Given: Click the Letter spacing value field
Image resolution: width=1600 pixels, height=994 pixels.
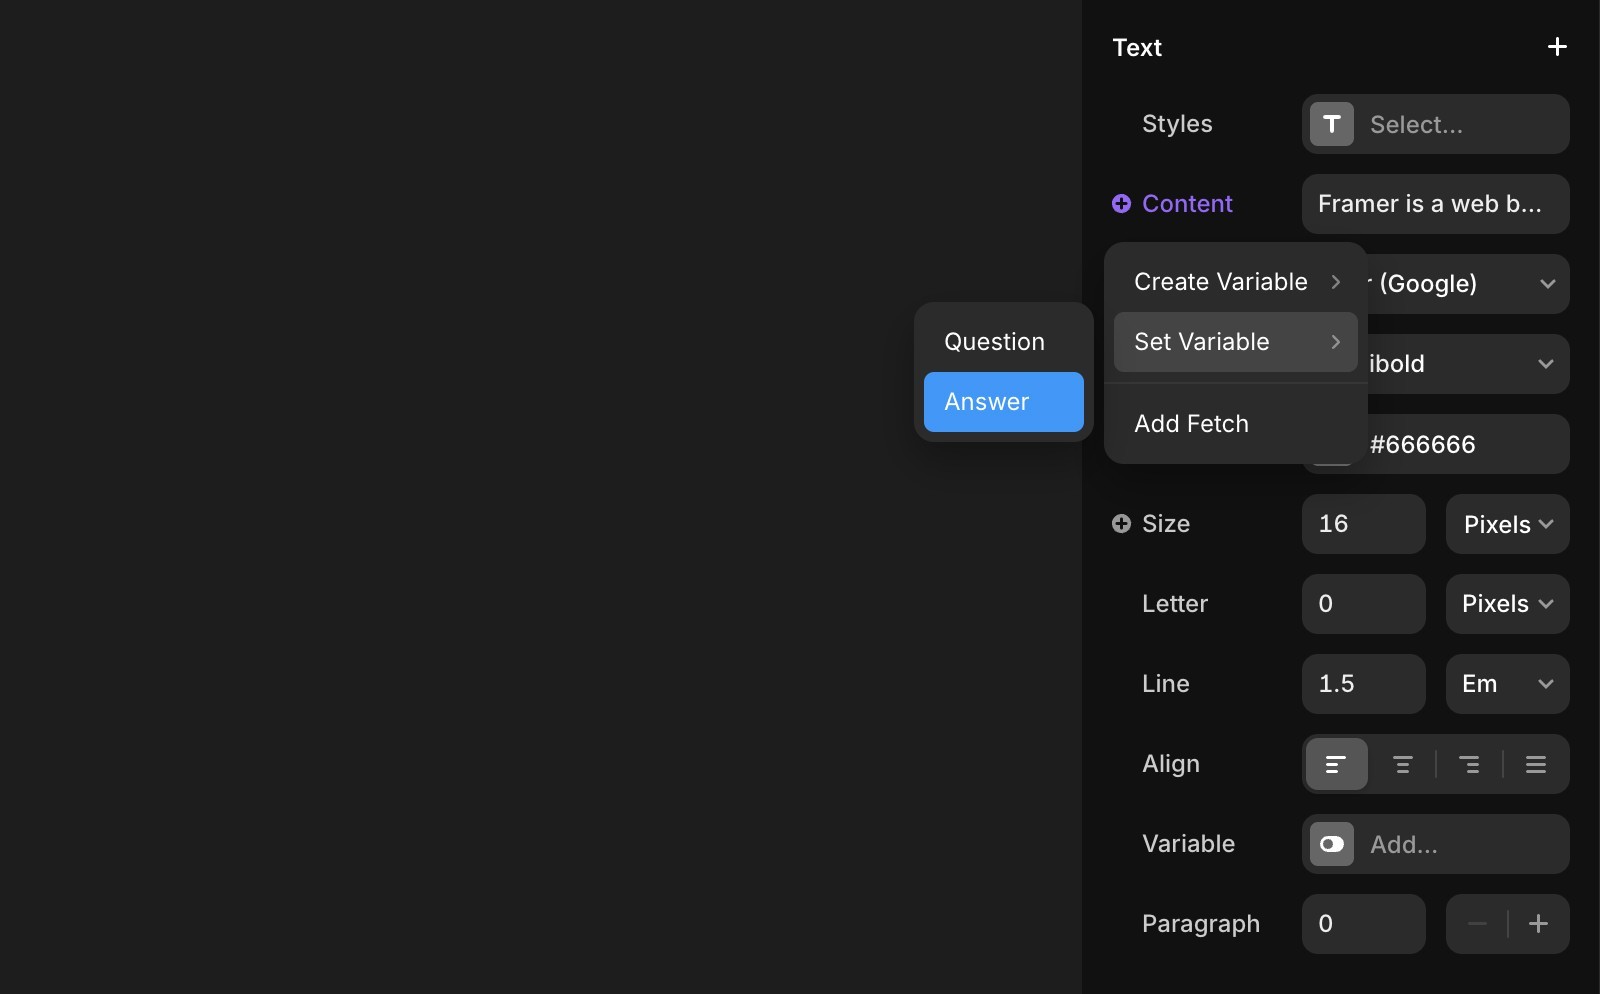Looking at the screenshot, I should point(1364,604).
